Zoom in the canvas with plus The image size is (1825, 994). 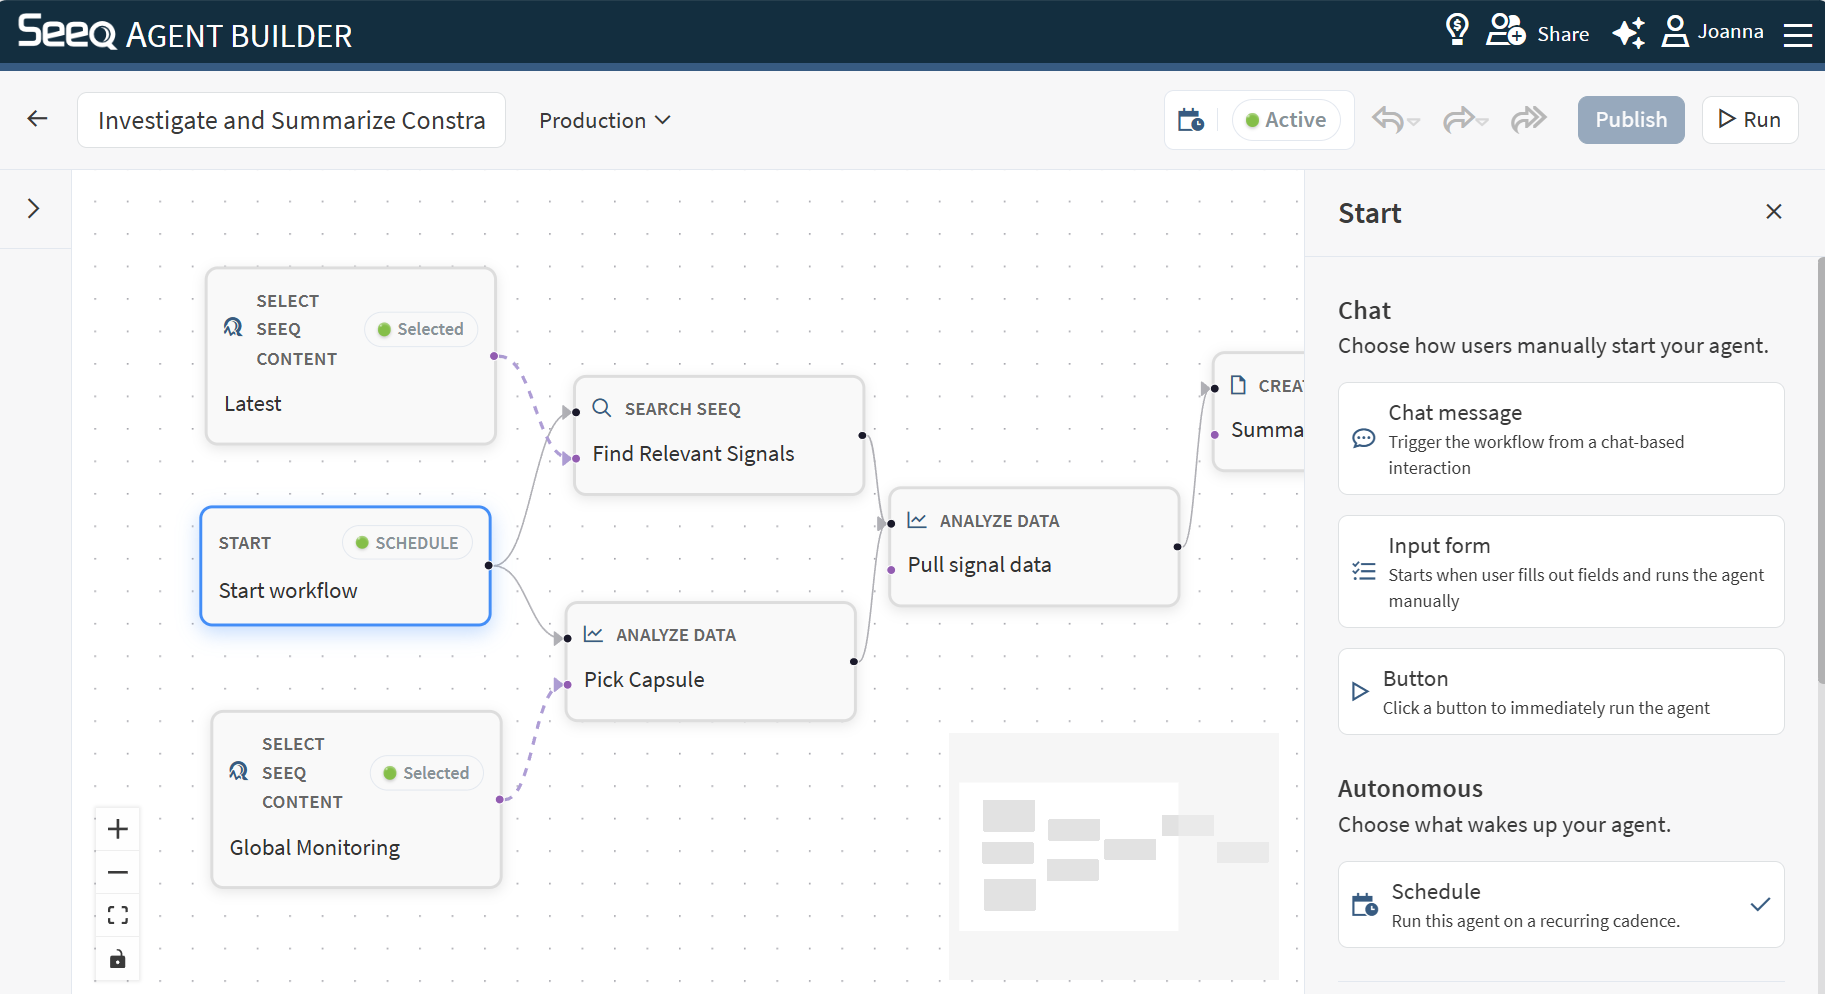(118, 829)
